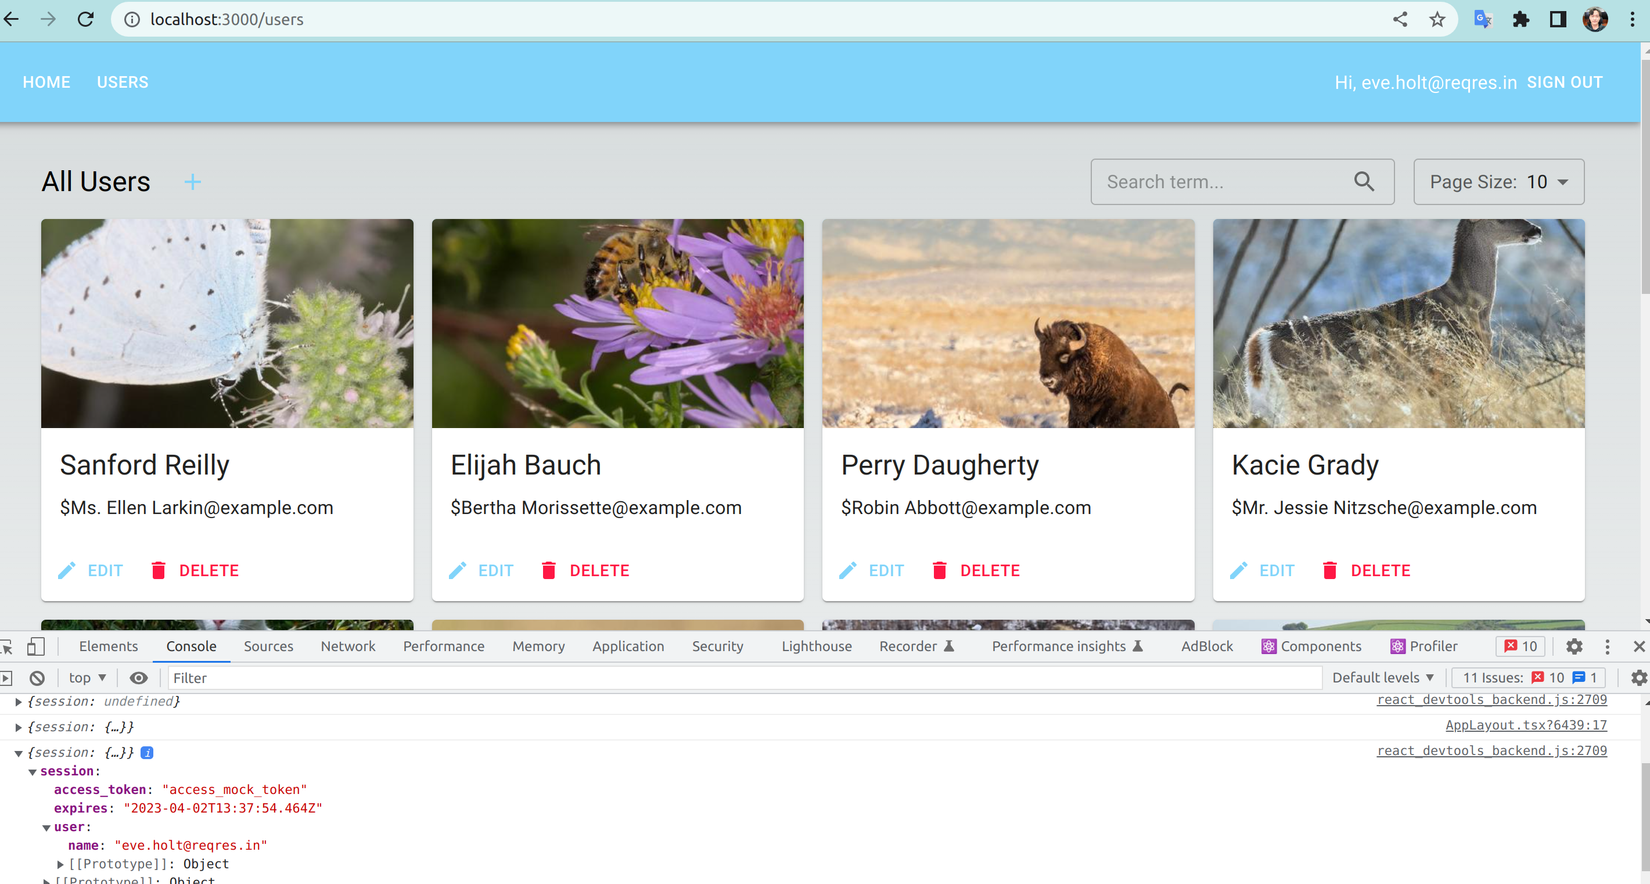Click the console Filter input
The height and width of the screenshot is (884, 1650).
744,678
